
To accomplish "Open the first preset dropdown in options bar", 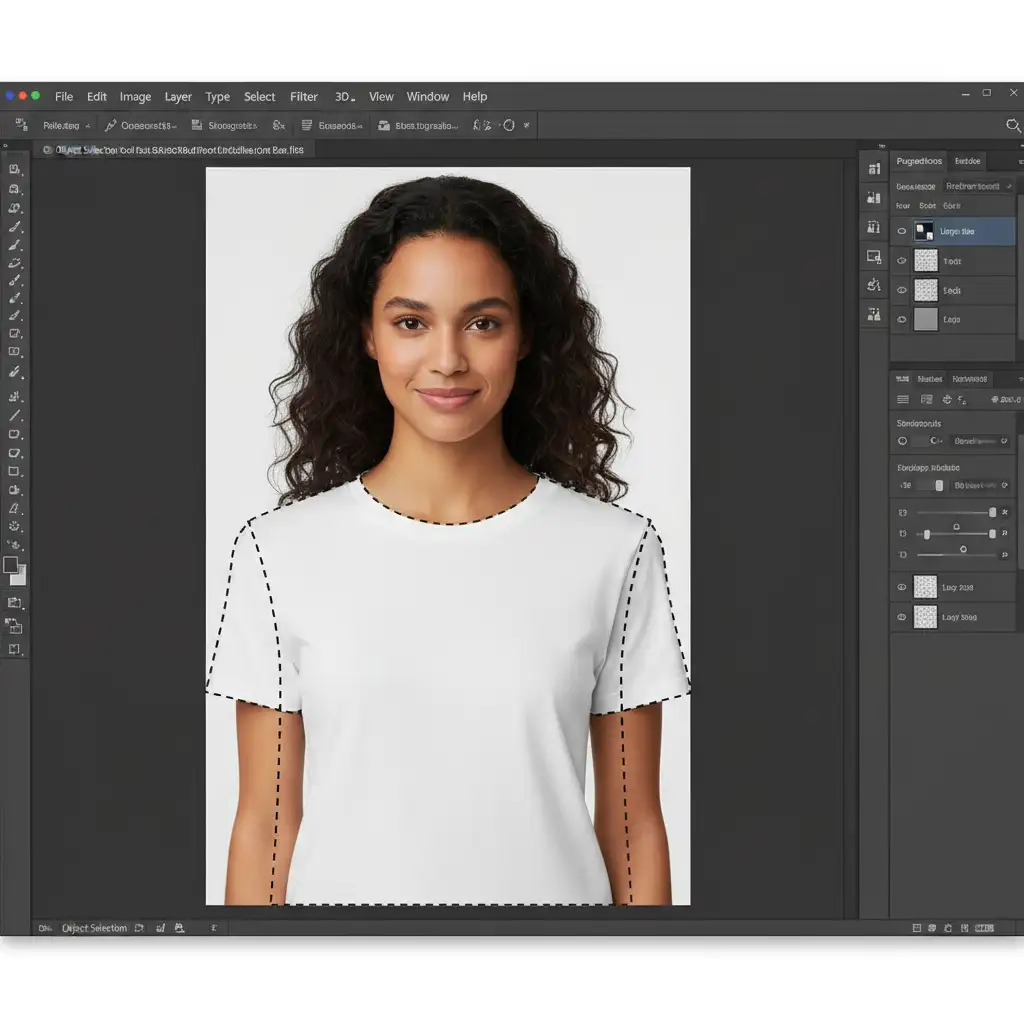I will [67, 126].
